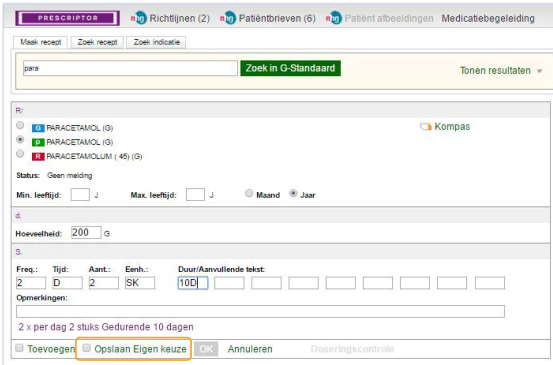This screenshot has height=365, width=553.
Task: Open the Zoek indicatie tab
Action: coord(157,42)
